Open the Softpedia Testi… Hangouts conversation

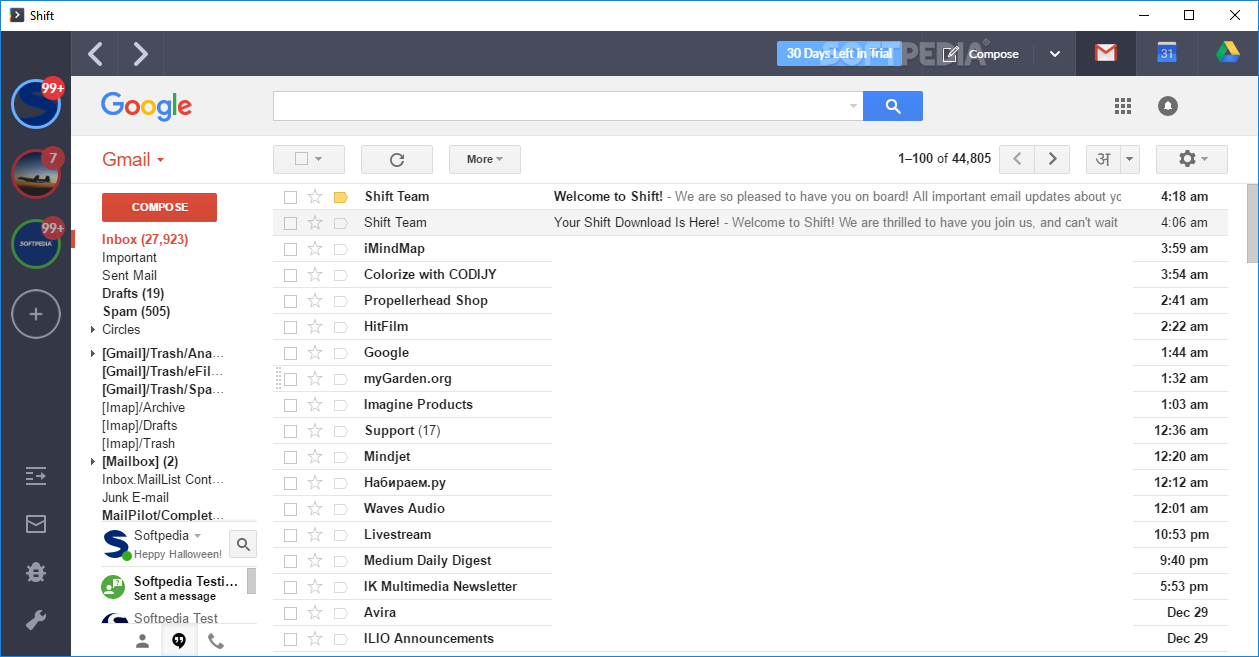pos(173,587)
